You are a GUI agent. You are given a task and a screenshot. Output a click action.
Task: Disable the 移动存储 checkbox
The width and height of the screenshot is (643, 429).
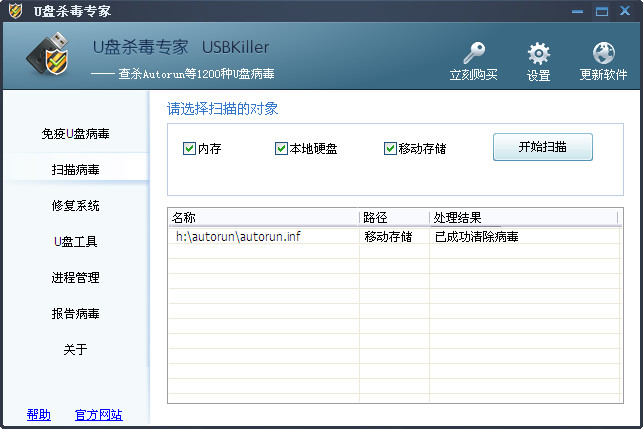[x=390, y=148]
